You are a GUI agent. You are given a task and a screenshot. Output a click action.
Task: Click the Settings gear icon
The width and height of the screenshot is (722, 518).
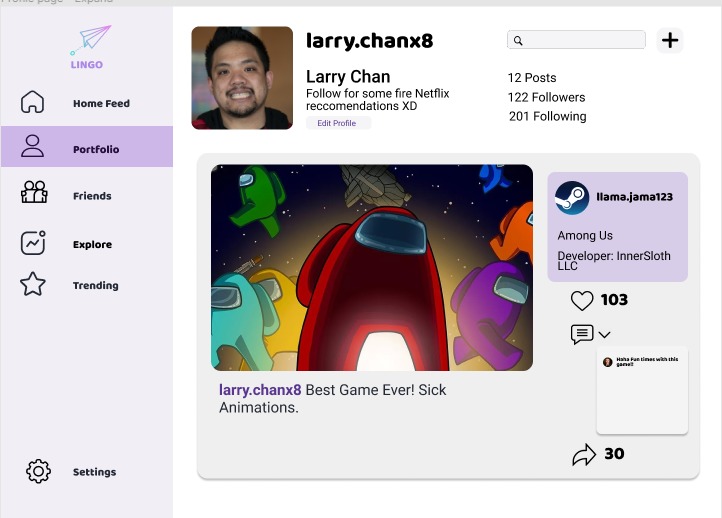click(x=38, y=471)
